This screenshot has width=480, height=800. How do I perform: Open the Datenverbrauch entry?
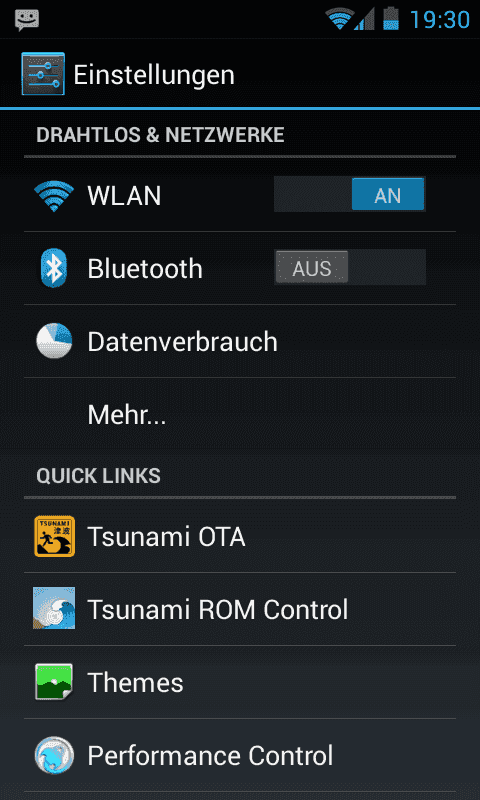240,342
